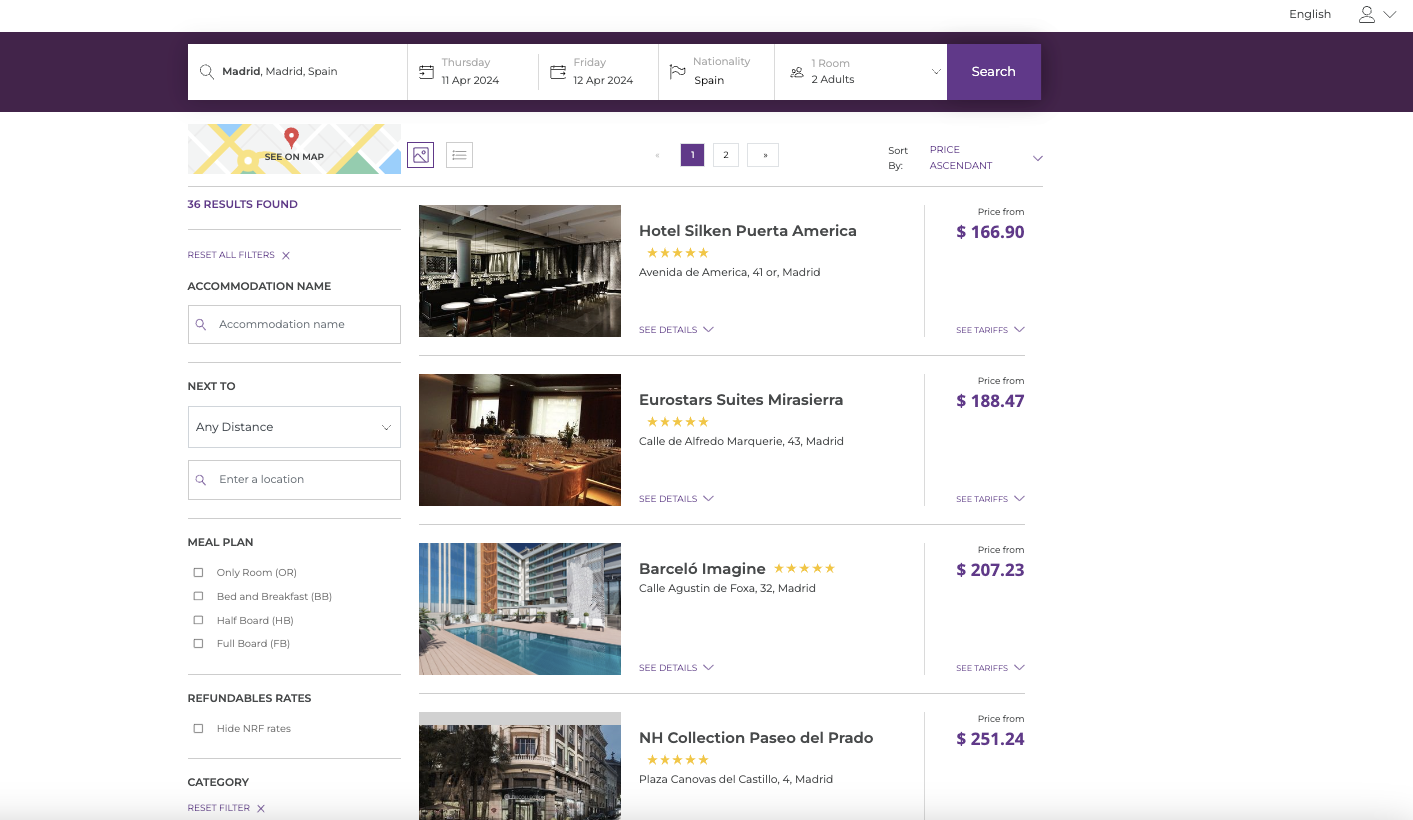The width and height of the screenshot is (1413, 820).
Task: Select Full Board (FB) meal plan
Action: point(198,644)
